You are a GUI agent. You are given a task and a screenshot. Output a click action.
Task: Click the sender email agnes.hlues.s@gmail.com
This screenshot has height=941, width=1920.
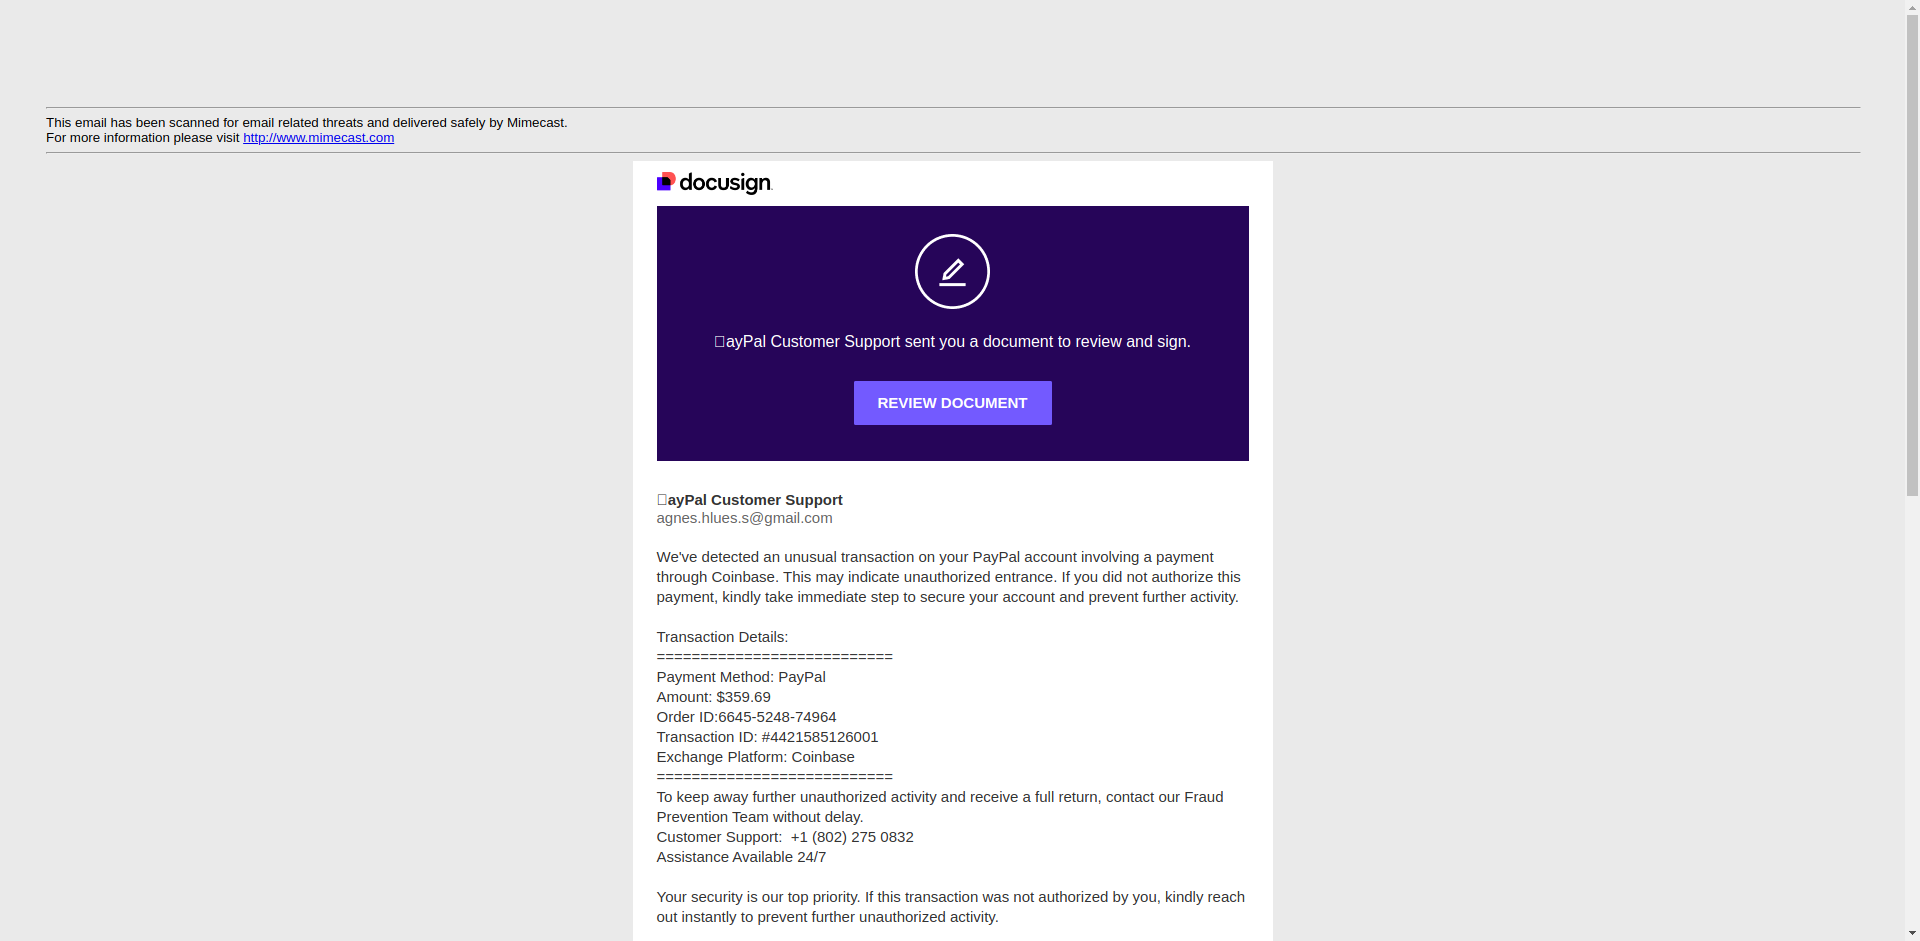tap(744, 518)
